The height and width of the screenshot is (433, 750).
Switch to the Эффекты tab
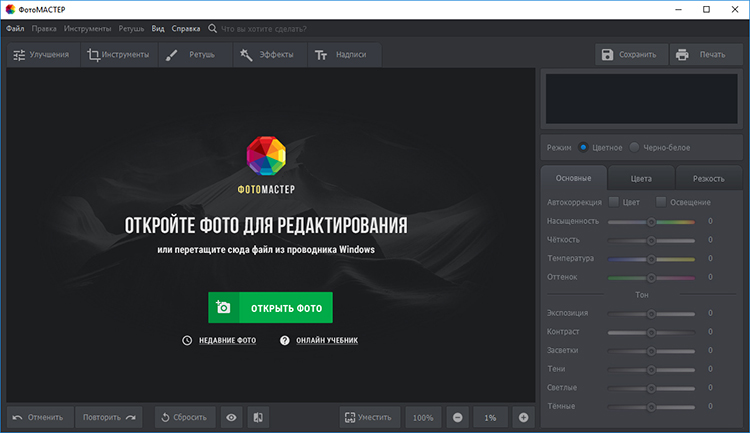click(269, 55)
